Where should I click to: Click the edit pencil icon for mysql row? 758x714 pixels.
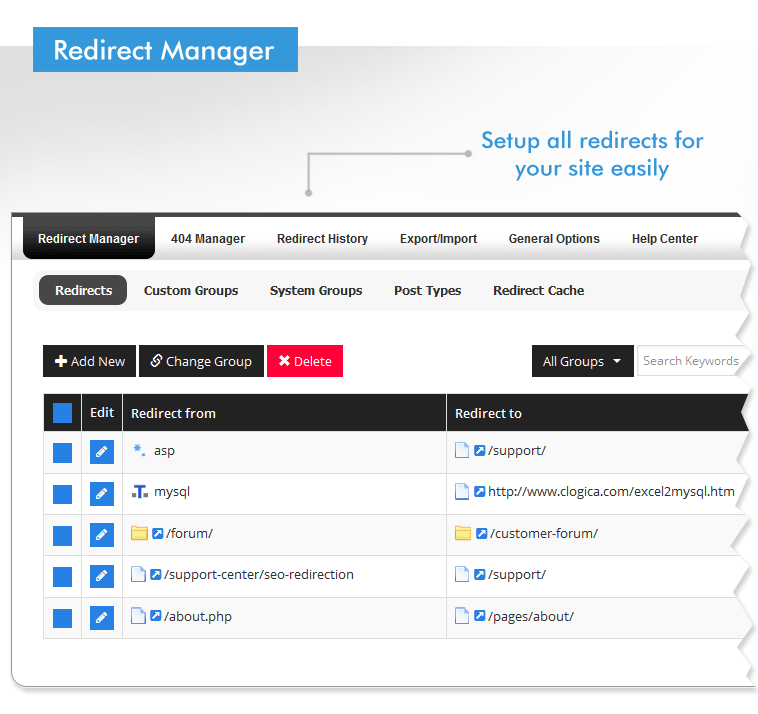tap(101, 493)
